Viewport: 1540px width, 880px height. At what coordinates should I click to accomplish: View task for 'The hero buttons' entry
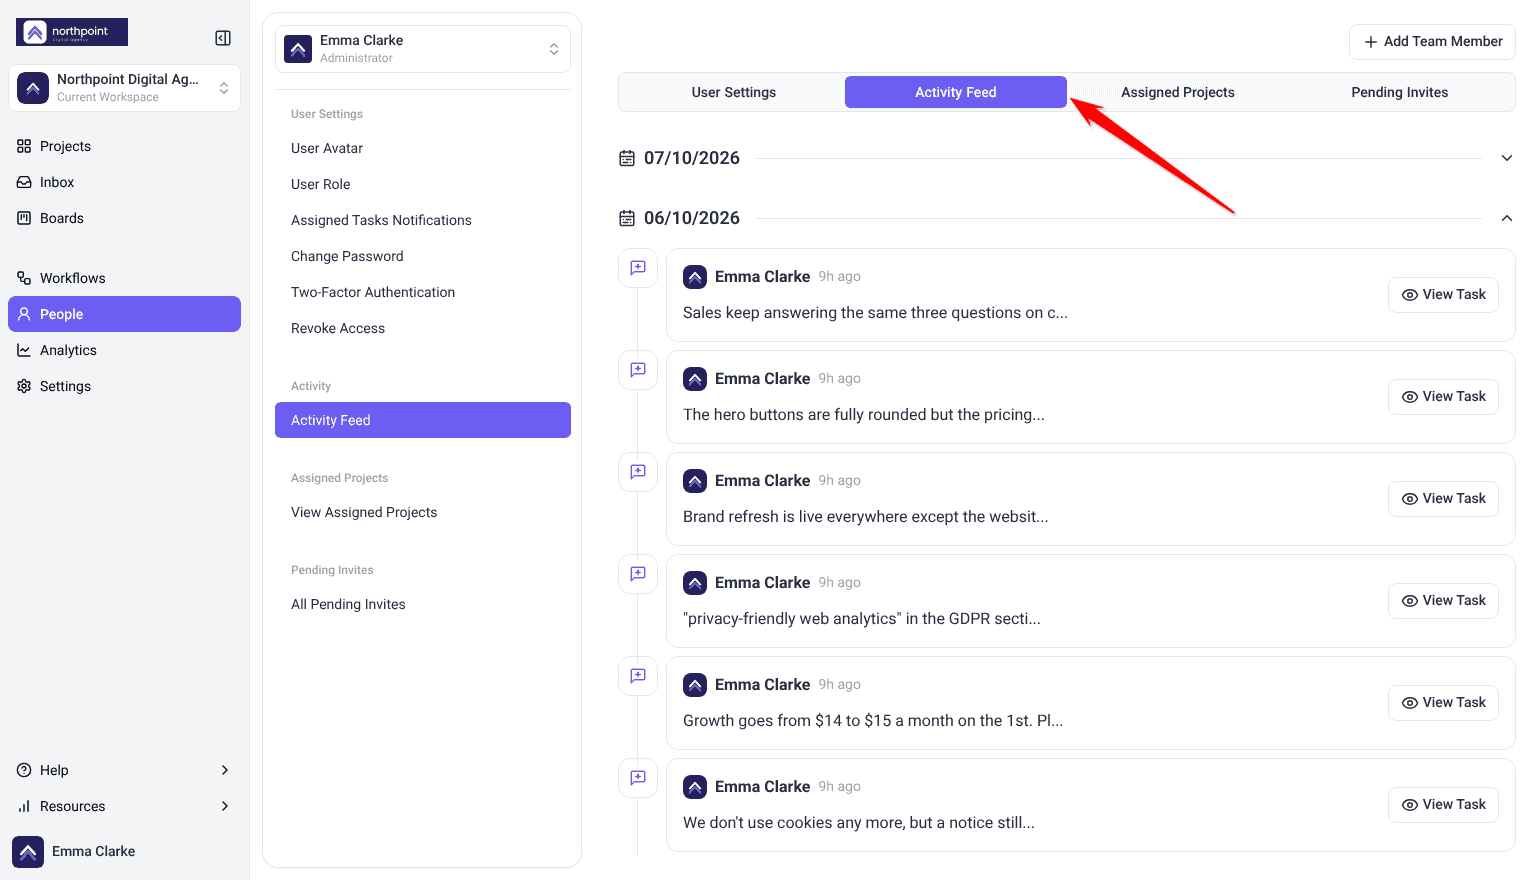point(1443,397)
